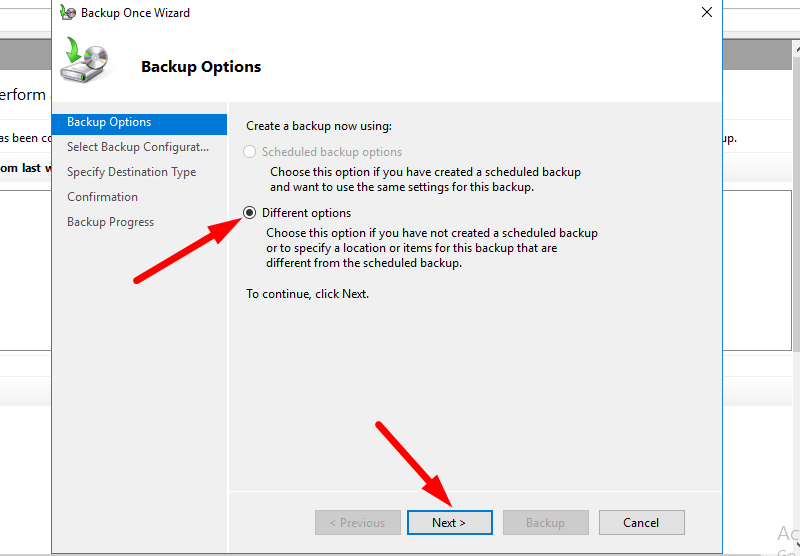Click the large backup disc icon in header

tap(84, 60)
